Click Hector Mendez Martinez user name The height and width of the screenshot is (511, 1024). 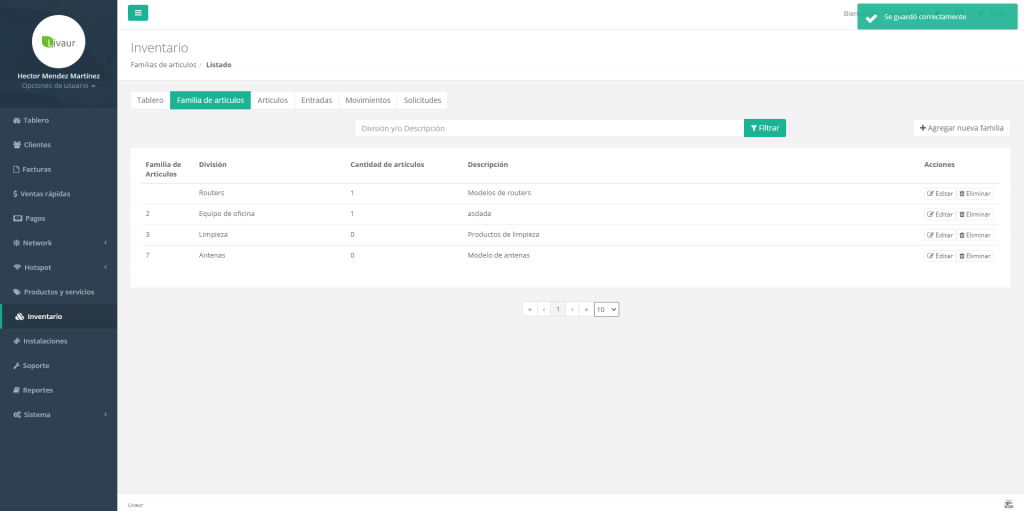(59, 76)
